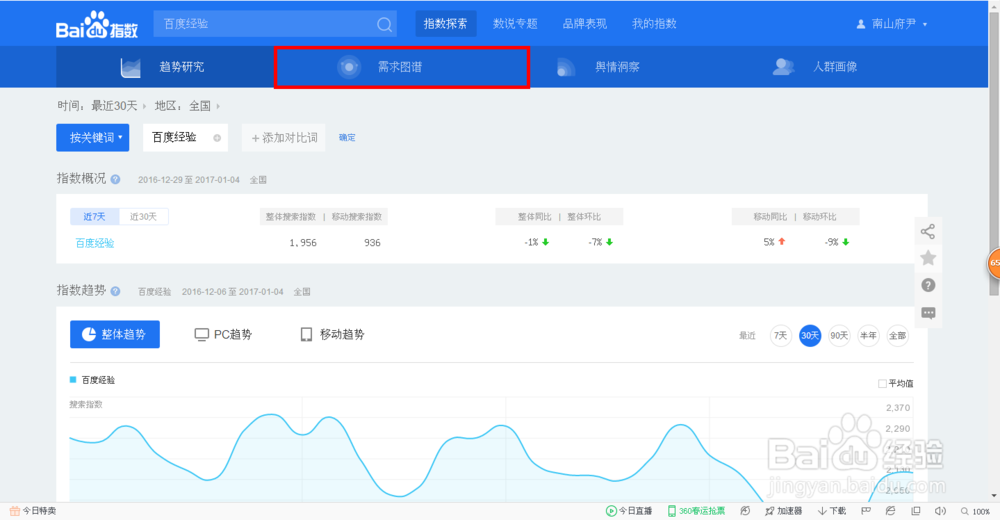Click the 整体搜索指数 column header
This screenshot has height=520, width=1000.
(291, 216)
